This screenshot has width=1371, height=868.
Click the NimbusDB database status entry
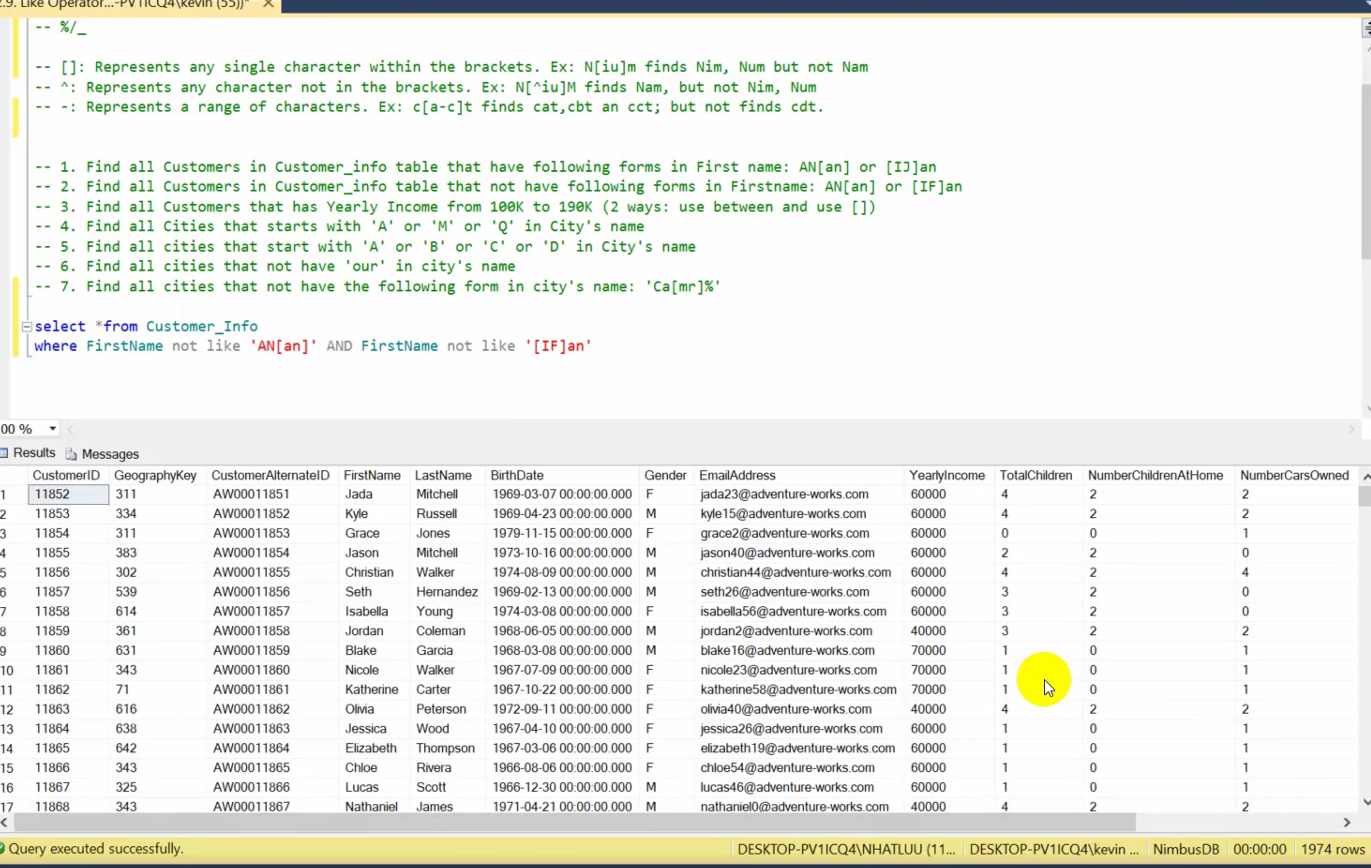coord(1186,849)
